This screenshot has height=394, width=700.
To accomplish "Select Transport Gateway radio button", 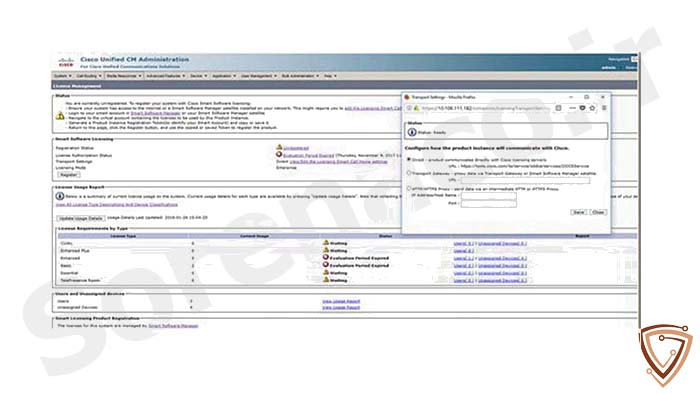I will (x=408, y=173).
